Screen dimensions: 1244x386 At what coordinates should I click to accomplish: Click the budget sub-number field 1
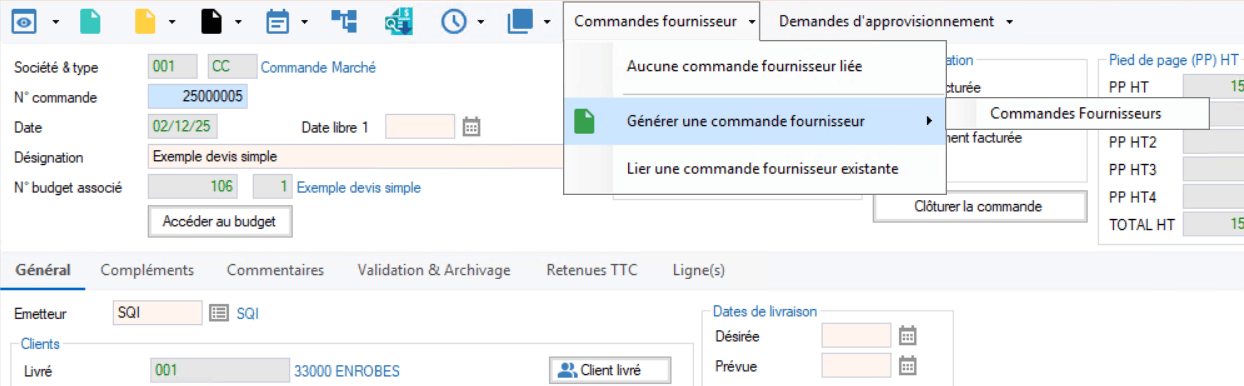272,187
